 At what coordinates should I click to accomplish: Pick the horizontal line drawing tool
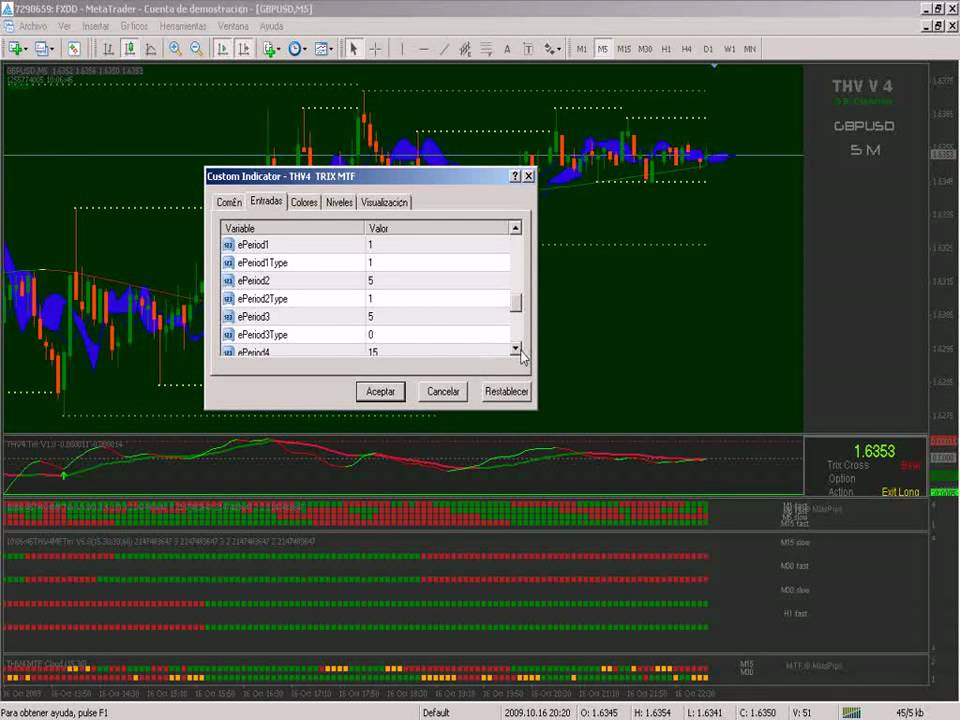[x=423, y=49]
